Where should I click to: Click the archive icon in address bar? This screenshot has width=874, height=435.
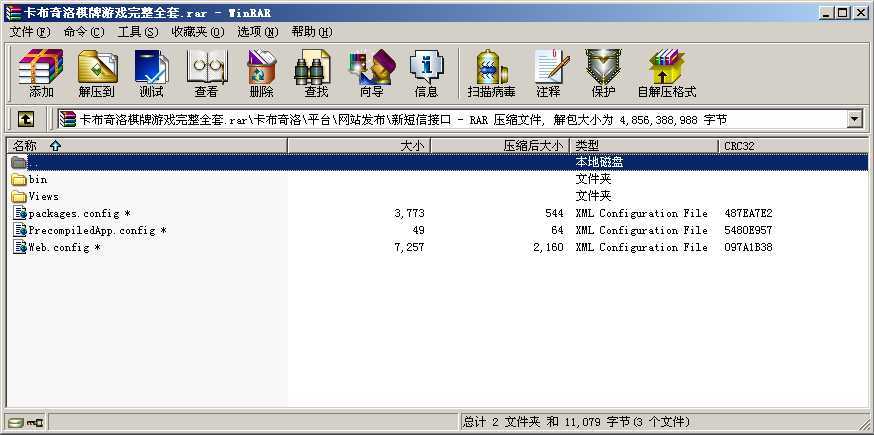tap(68, 119)
